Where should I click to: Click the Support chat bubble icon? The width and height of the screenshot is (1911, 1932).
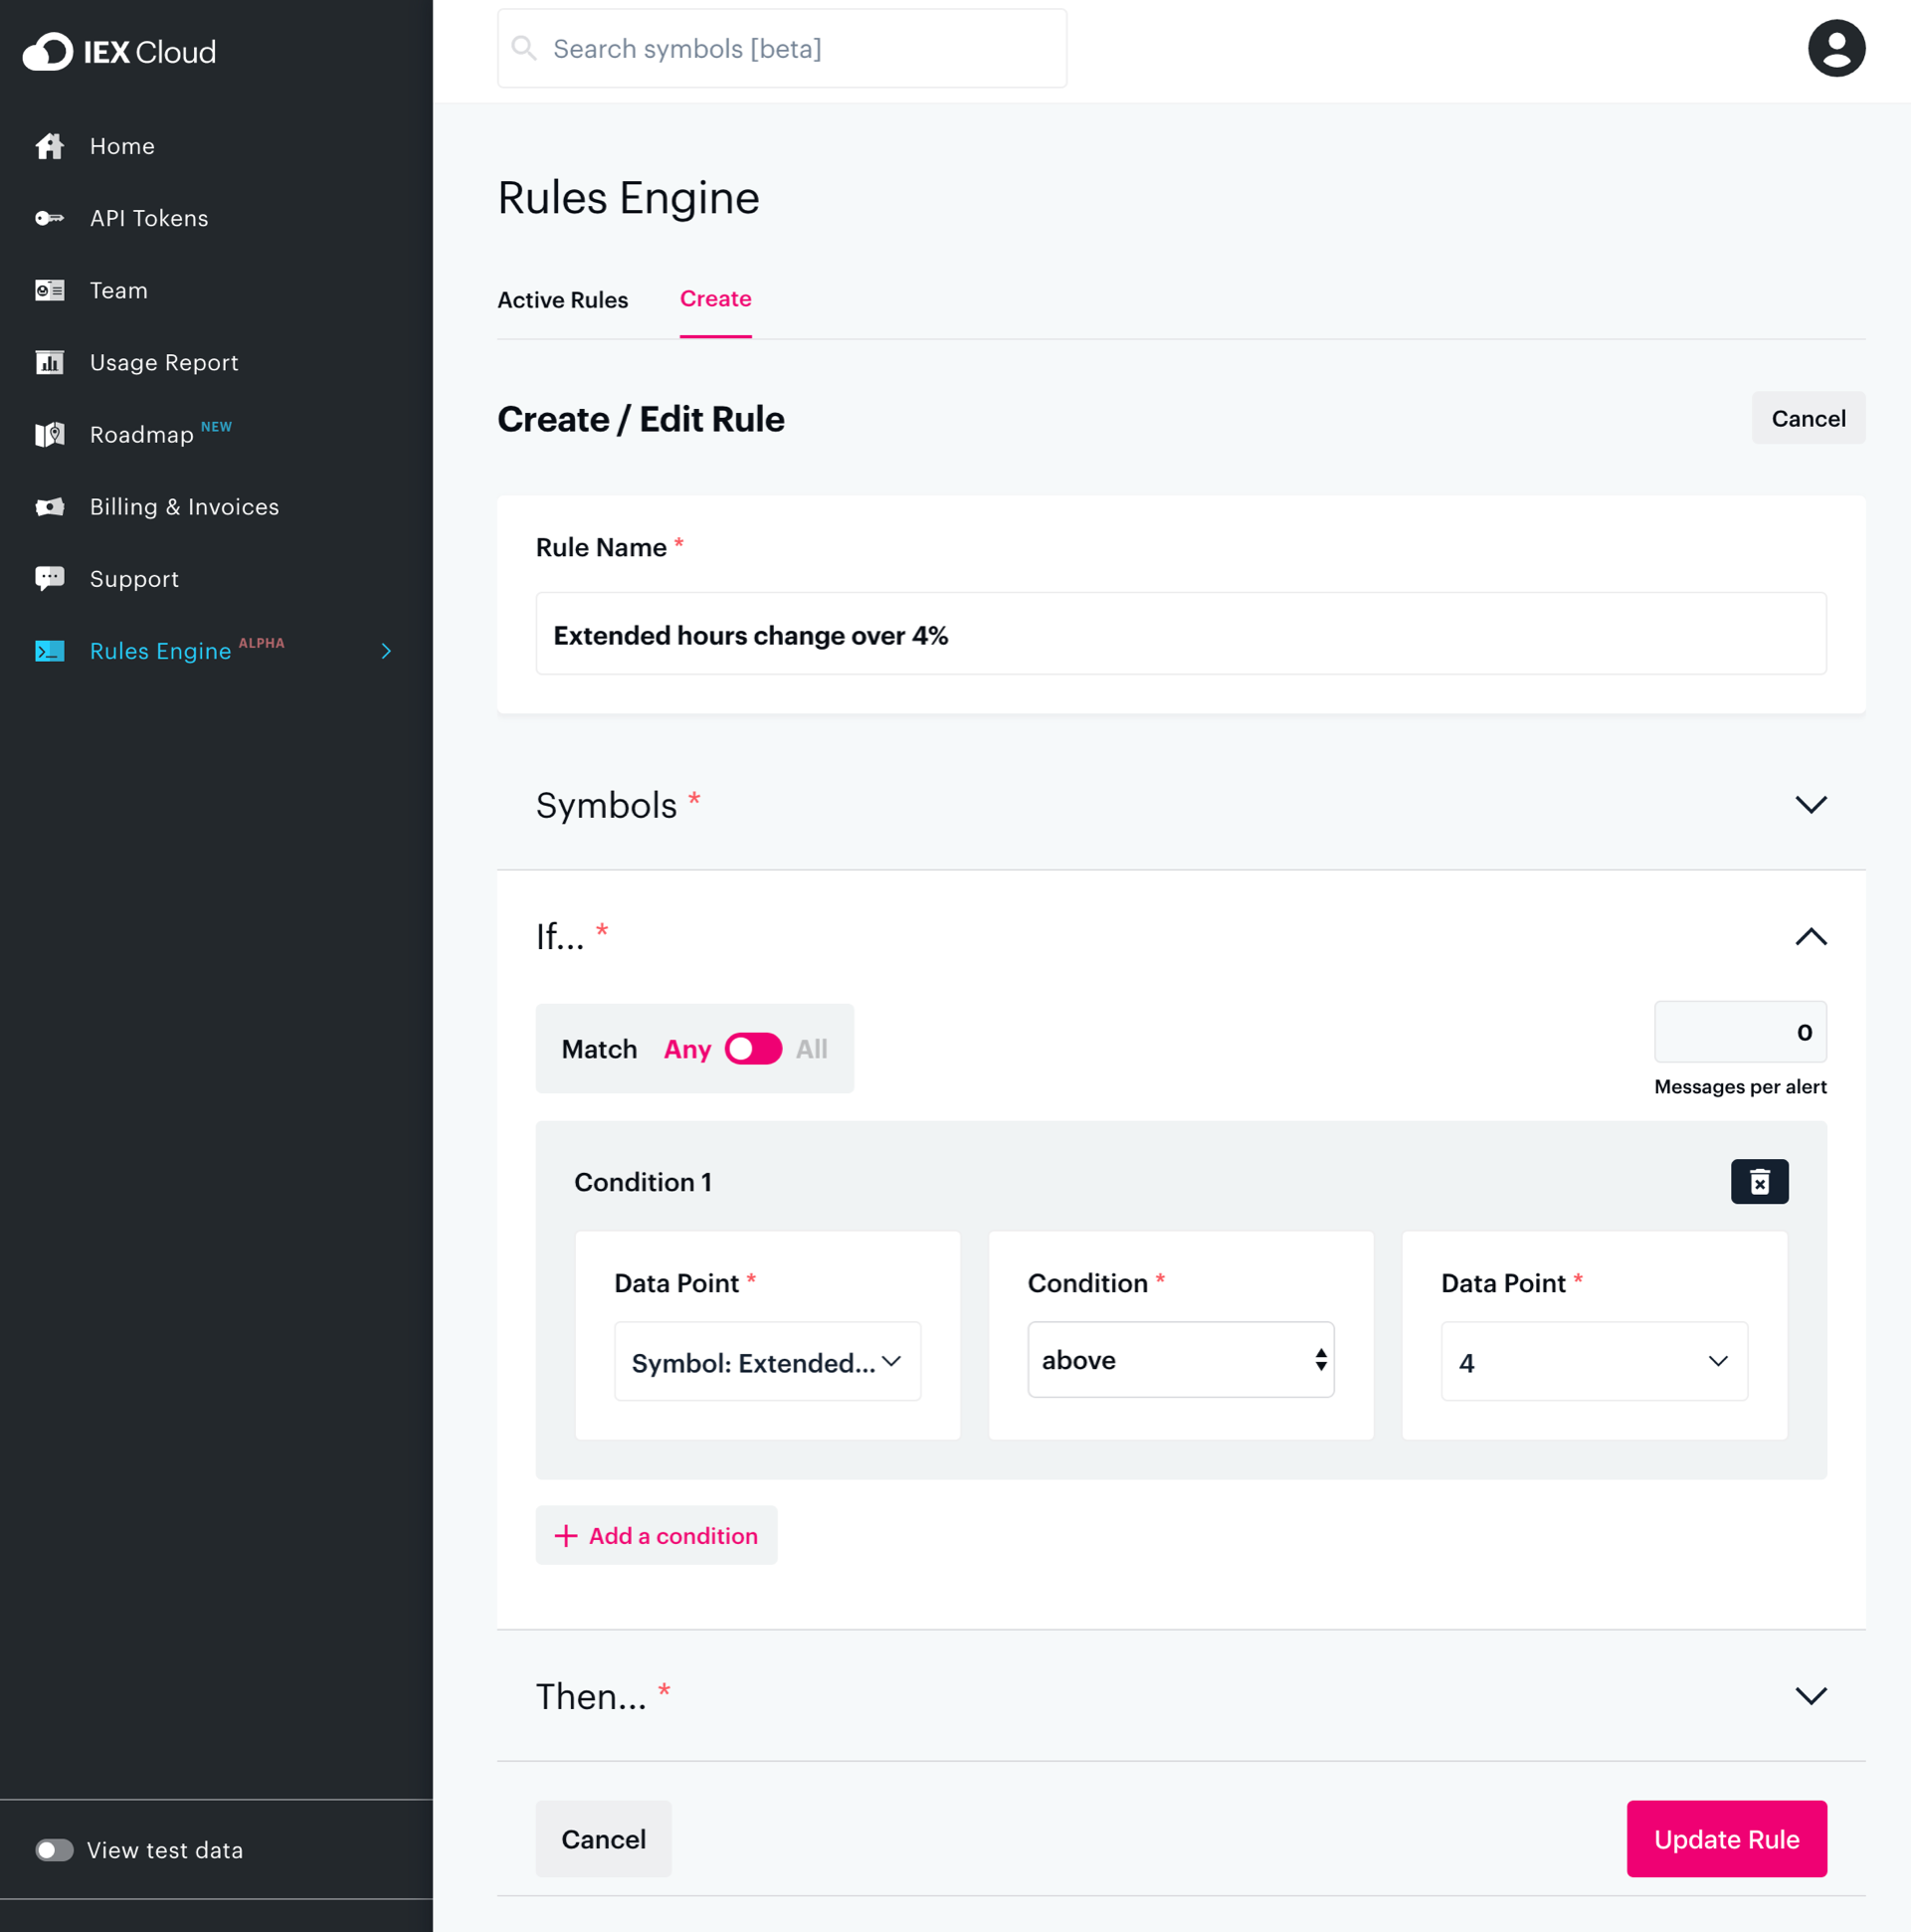pyautogui.click(x=49, y=578)
